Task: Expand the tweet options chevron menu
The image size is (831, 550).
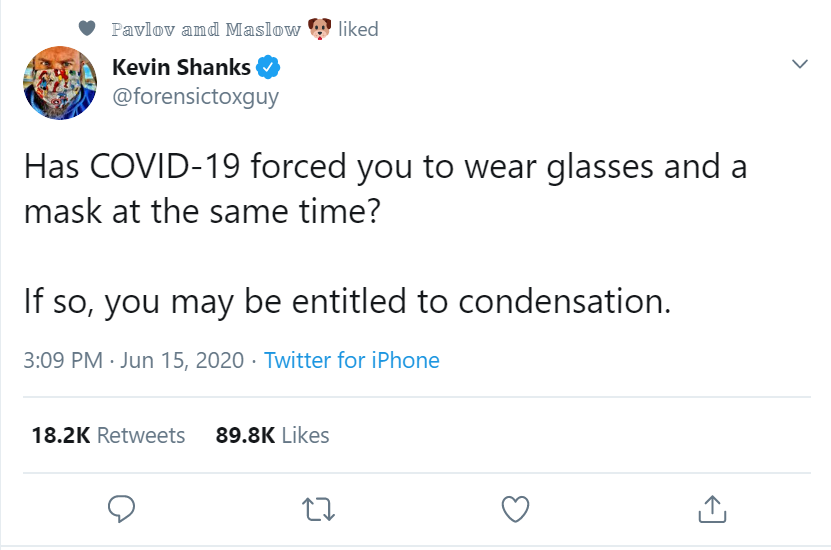Action: (799, 64)
